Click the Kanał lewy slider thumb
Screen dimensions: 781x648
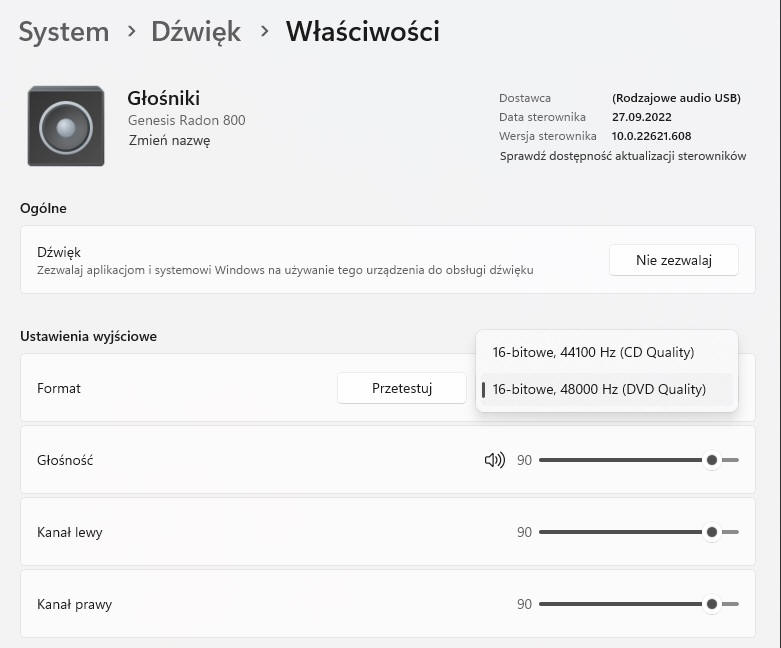(712, 532)
